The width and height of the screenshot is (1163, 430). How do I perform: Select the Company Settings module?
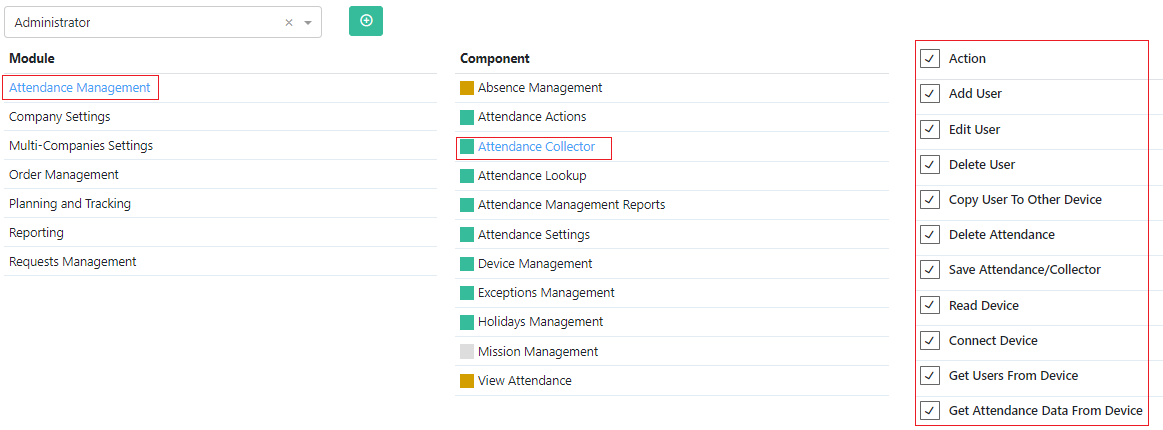point(60,117)
